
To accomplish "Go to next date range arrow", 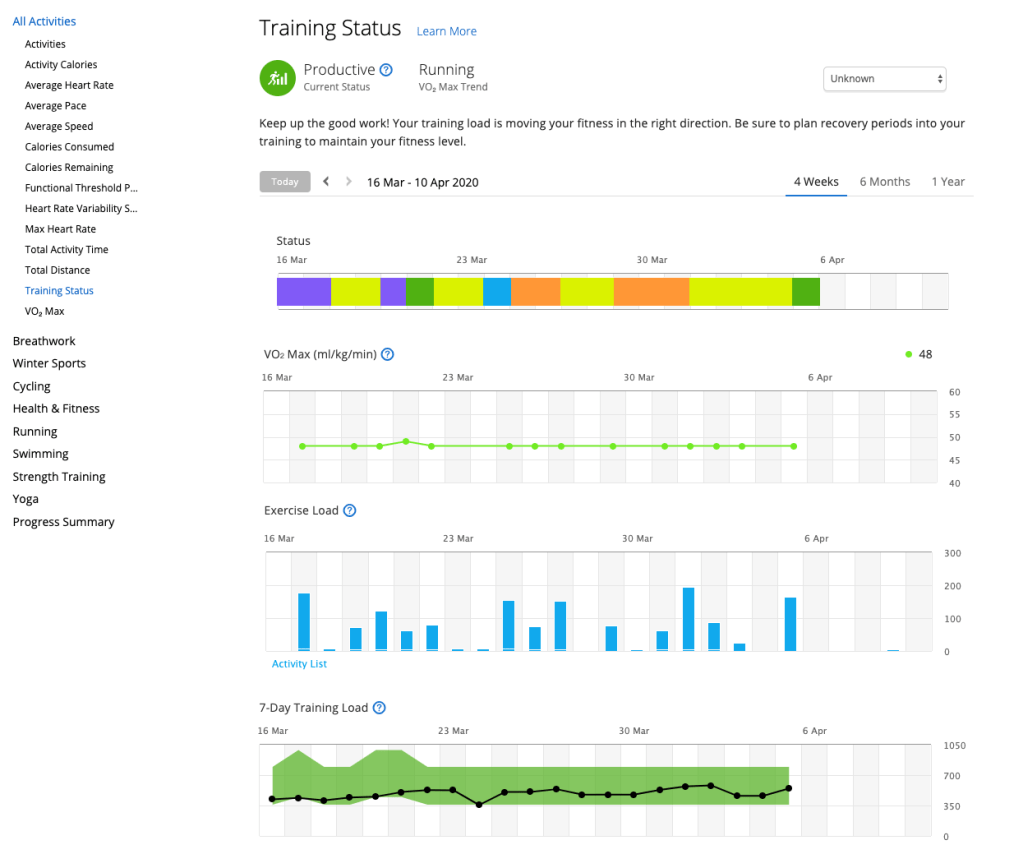I will pyautogui.click(x=349, y=182).
